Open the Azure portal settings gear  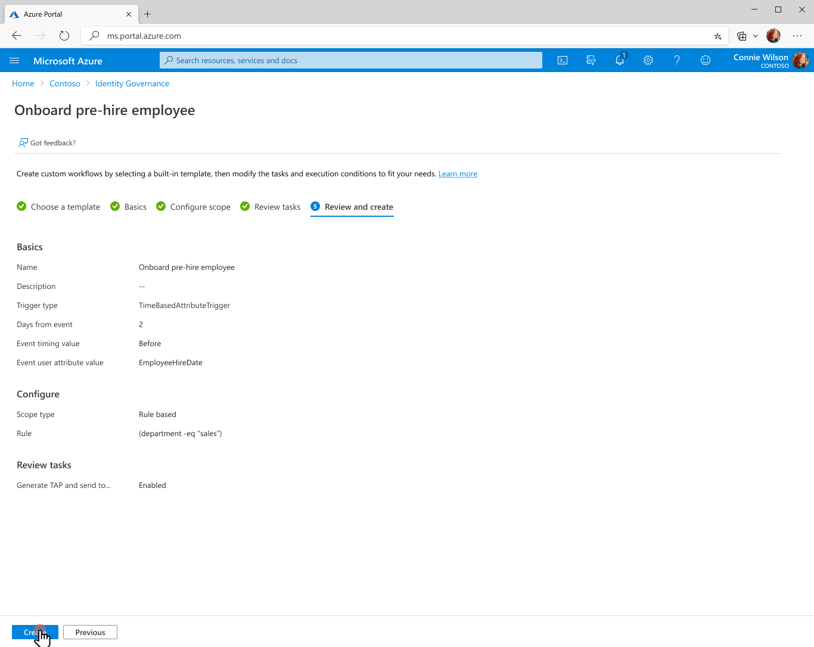pos(648,60)
